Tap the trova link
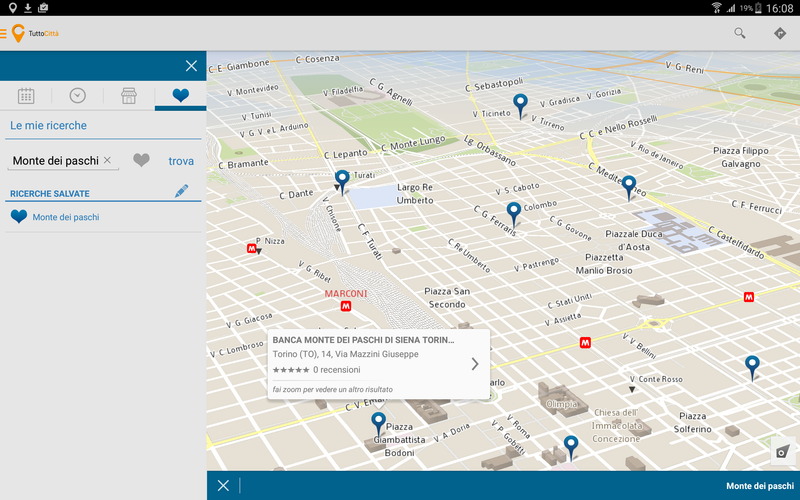Screen dimensions: 800x500 tap(181, 161)
